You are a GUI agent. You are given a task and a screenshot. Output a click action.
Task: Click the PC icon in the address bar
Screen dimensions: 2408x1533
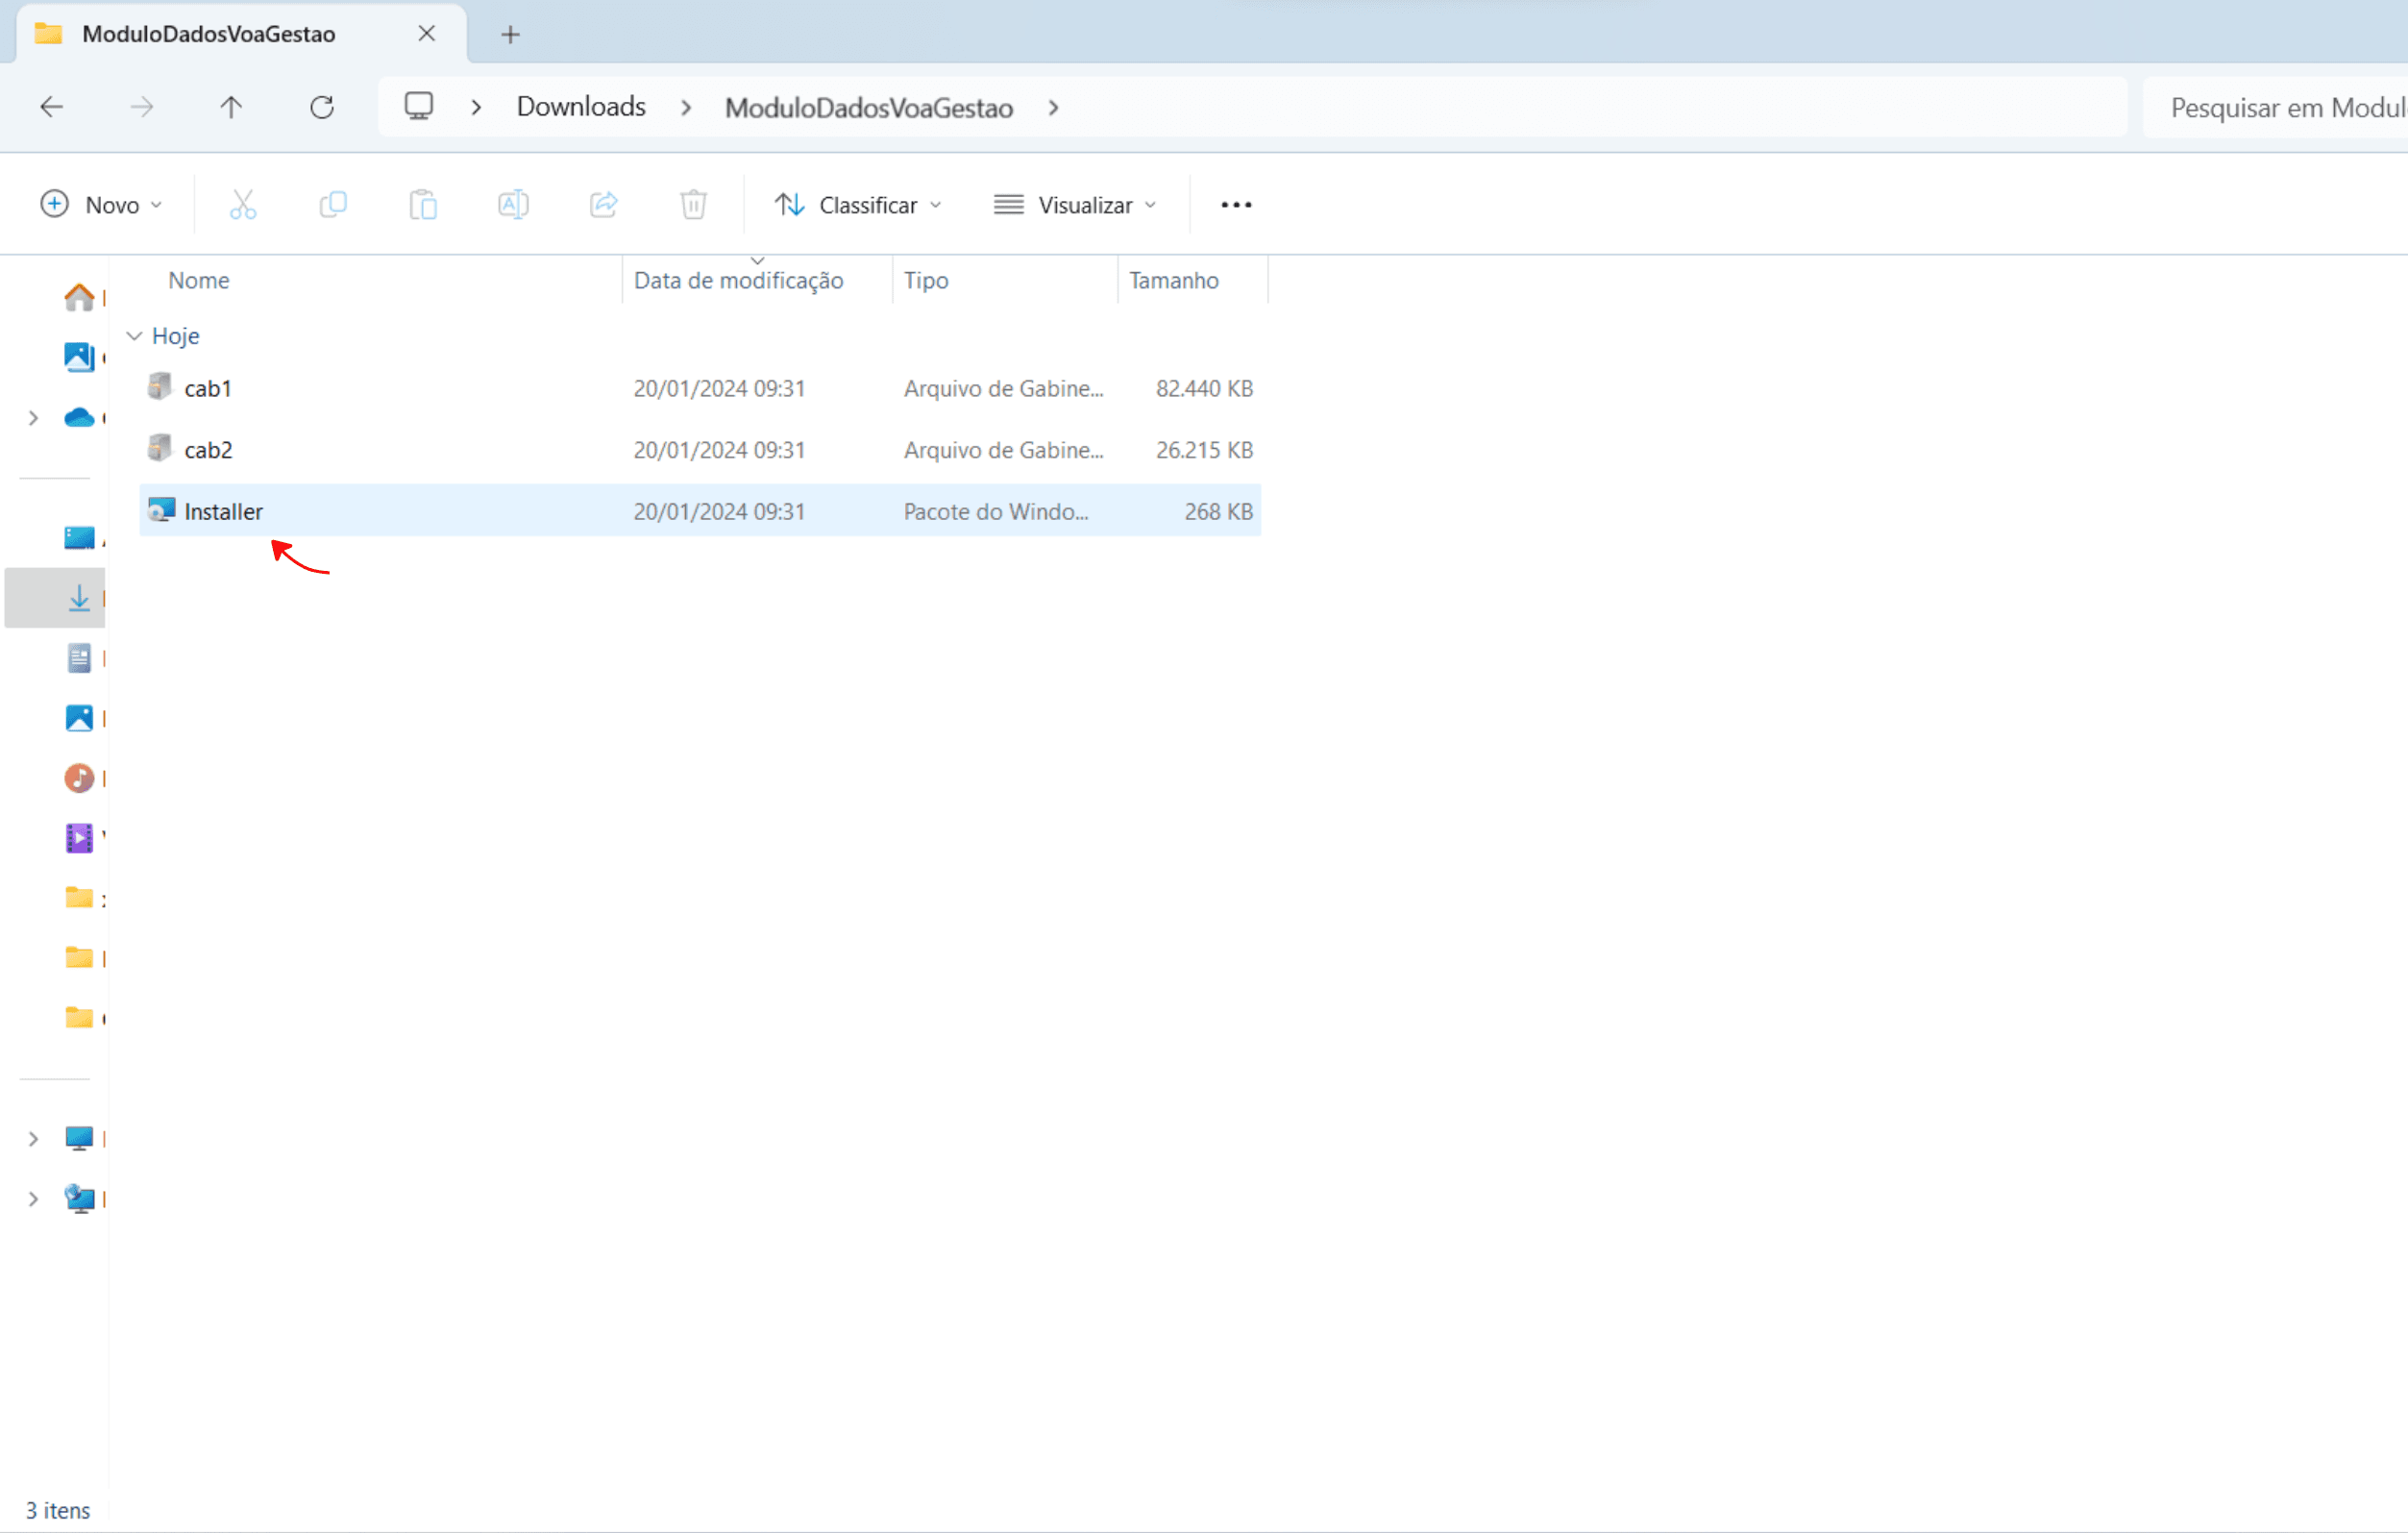pos(419,106)
